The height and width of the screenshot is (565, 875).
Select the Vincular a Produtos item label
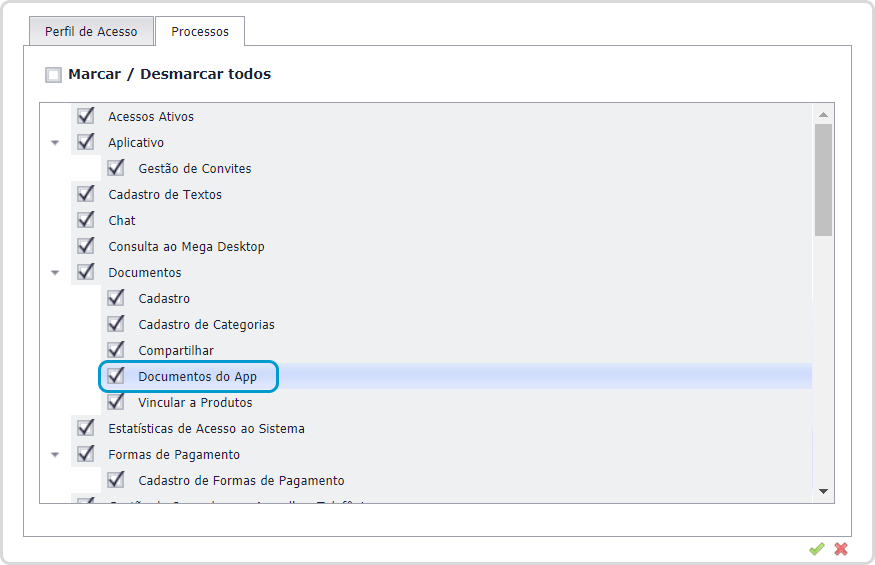(x=195, y=403)
